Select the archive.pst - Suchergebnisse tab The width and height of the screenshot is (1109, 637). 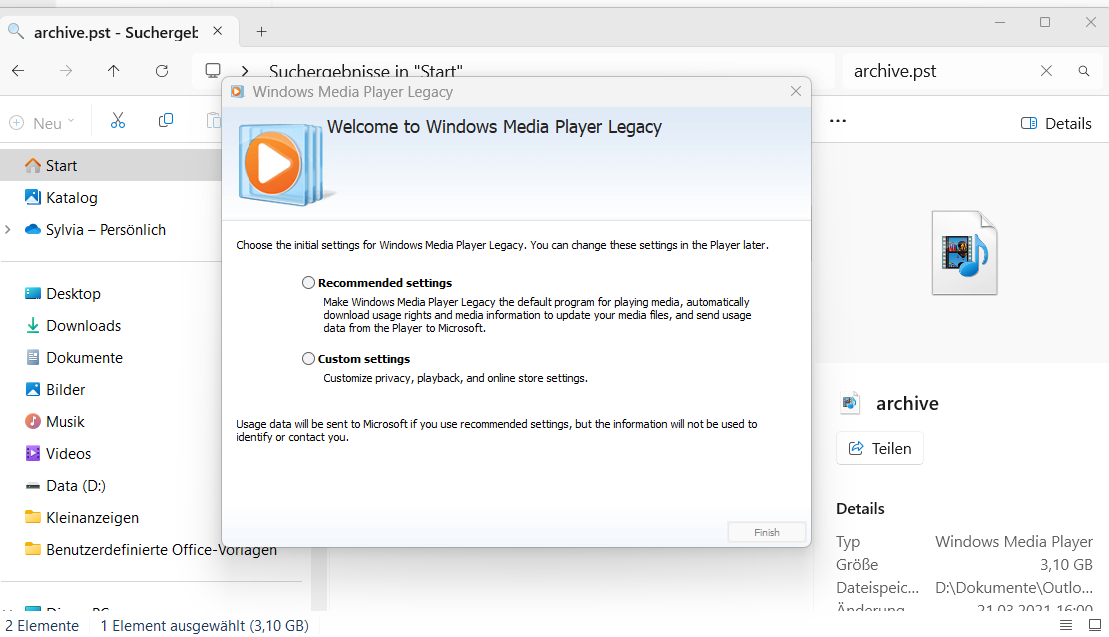coord(116,32)
